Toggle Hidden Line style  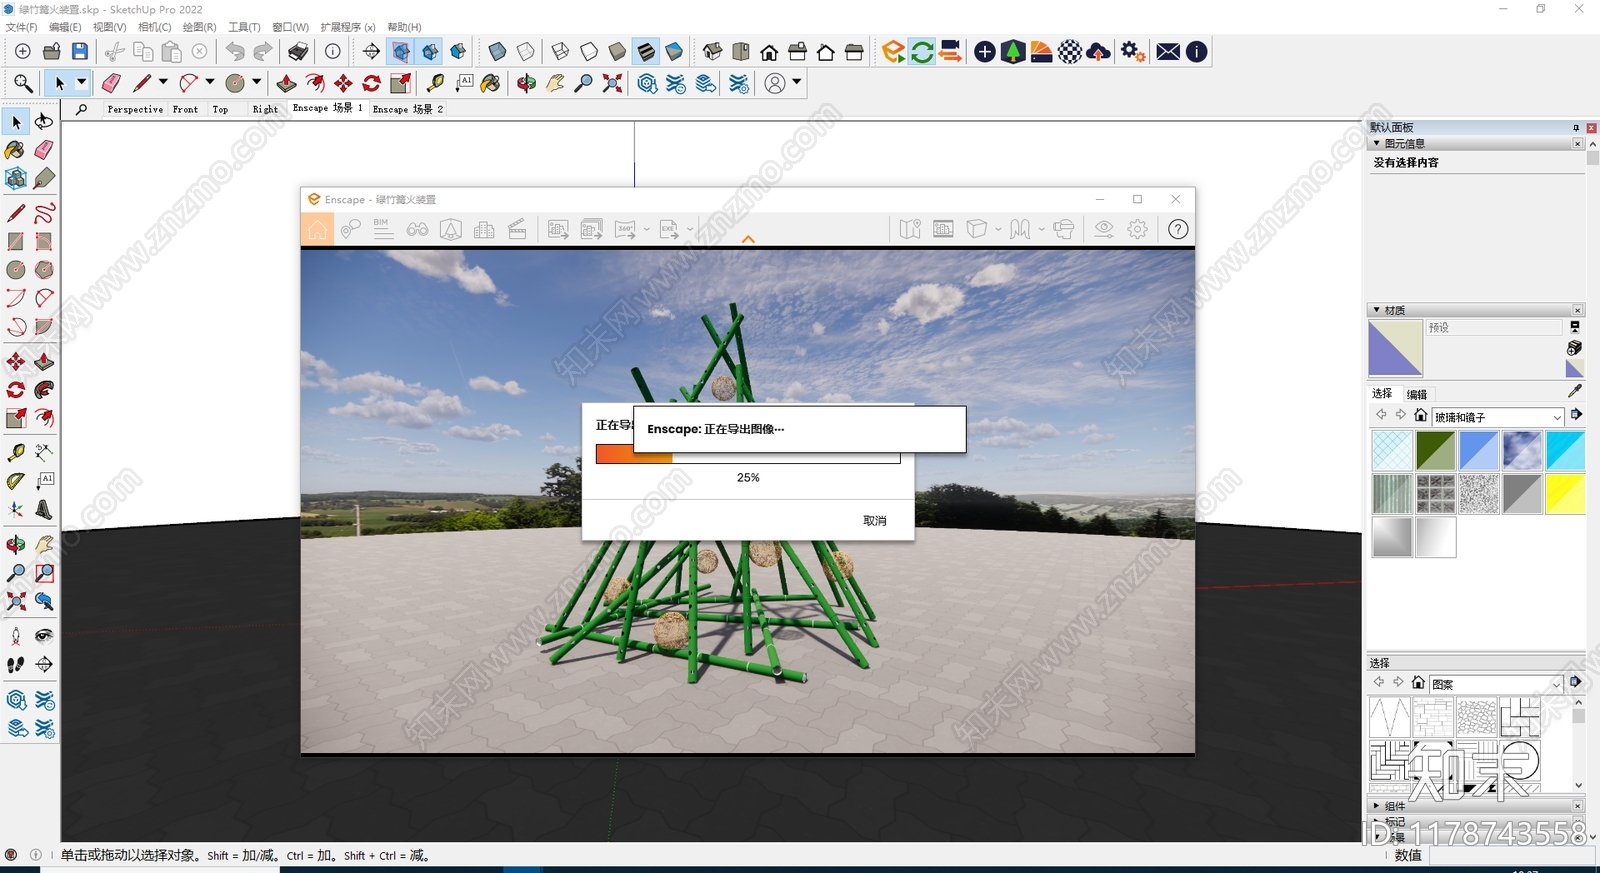pyautogui.click(x=589, y=51)
